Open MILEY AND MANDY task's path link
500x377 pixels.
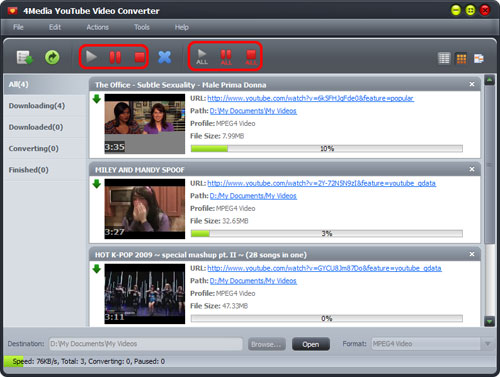tap(253, 196)
